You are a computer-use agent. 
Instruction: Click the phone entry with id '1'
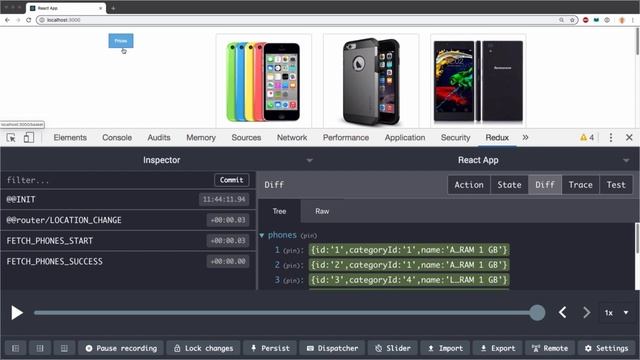coord(409,250)
